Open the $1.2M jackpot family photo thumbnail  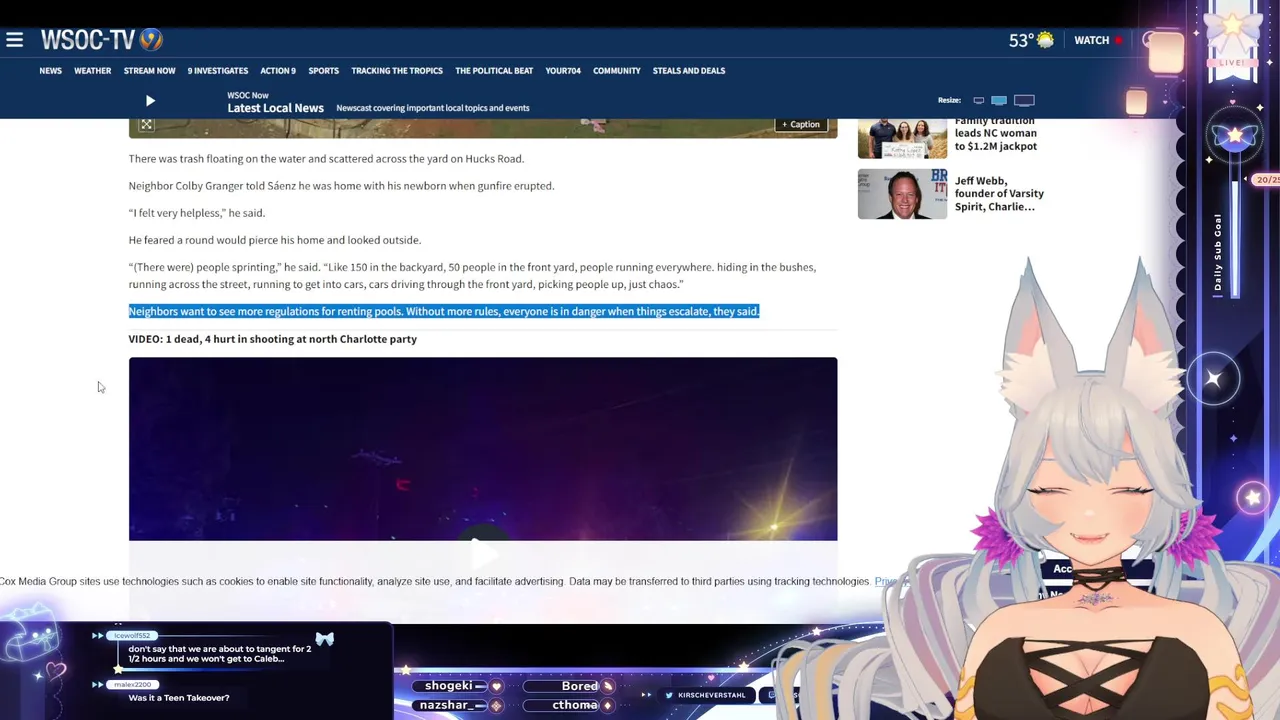tap(902, 138)
